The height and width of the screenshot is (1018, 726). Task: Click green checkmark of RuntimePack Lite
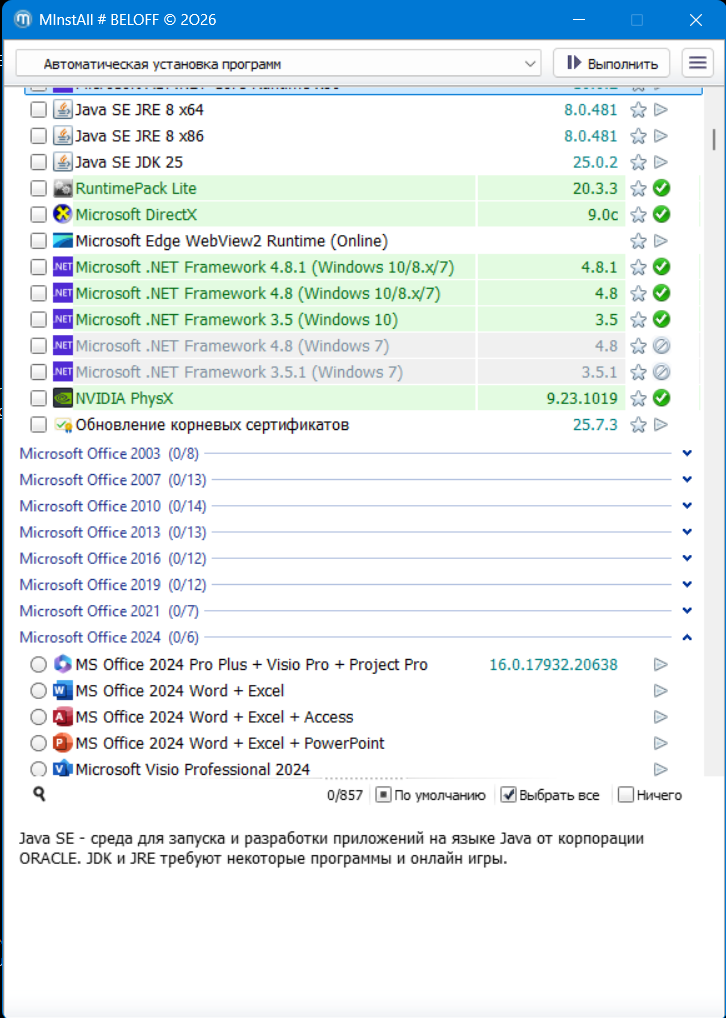tap(662, 188)
